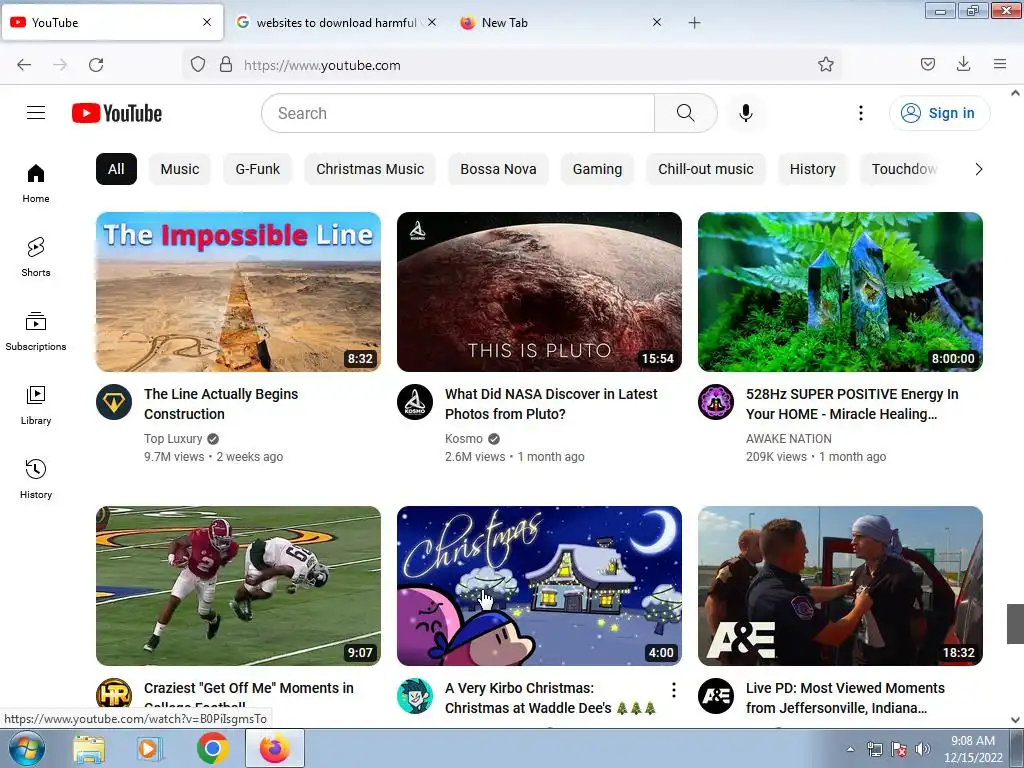
Task: Select the All filter chip
Action: (116, 169)
